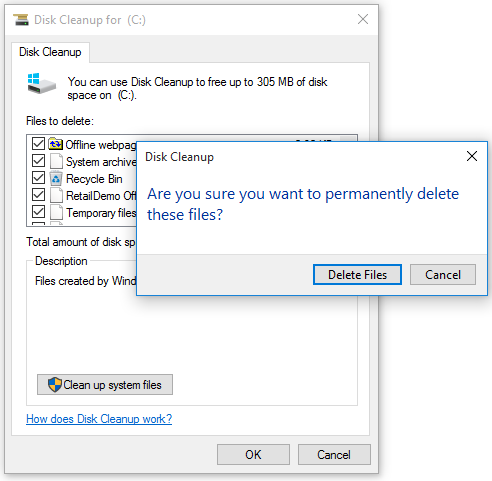Close the confirmation dialog with X
Image resolution: width=492 pixels, height=481 pixels.
point(472,156)
